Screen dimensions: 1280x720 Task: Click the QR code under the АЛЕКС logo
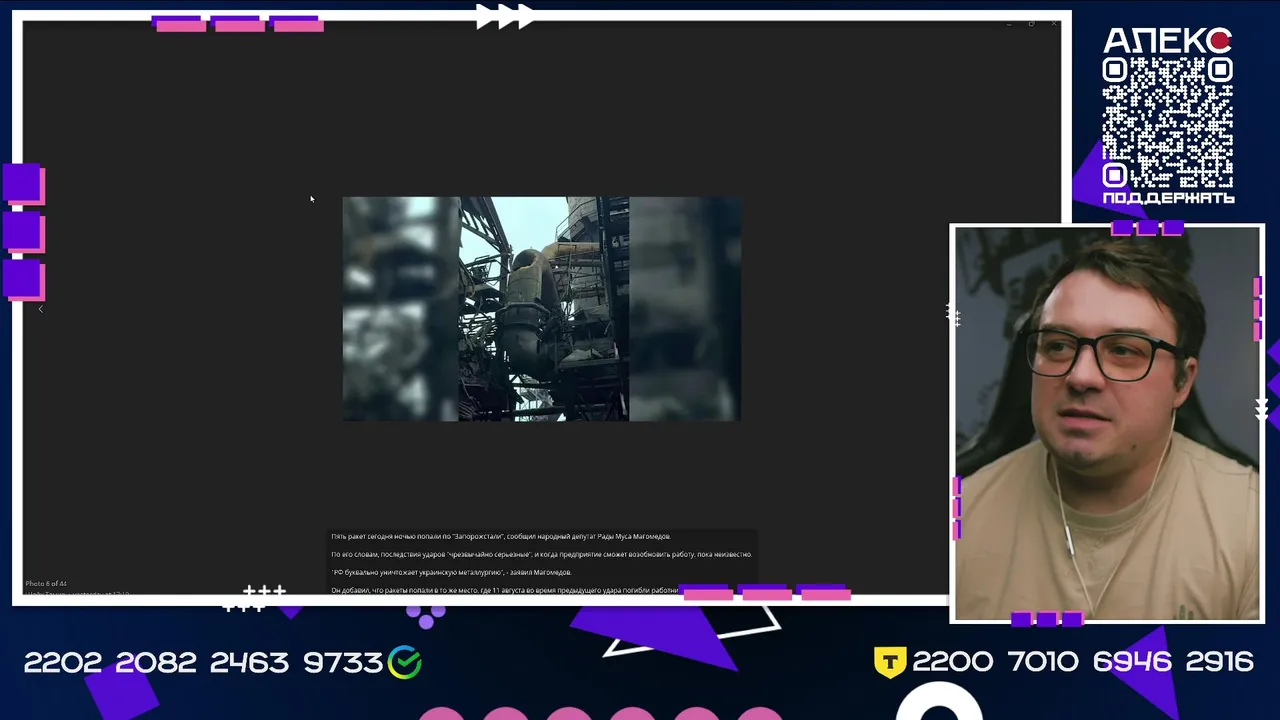(1168, 122)
